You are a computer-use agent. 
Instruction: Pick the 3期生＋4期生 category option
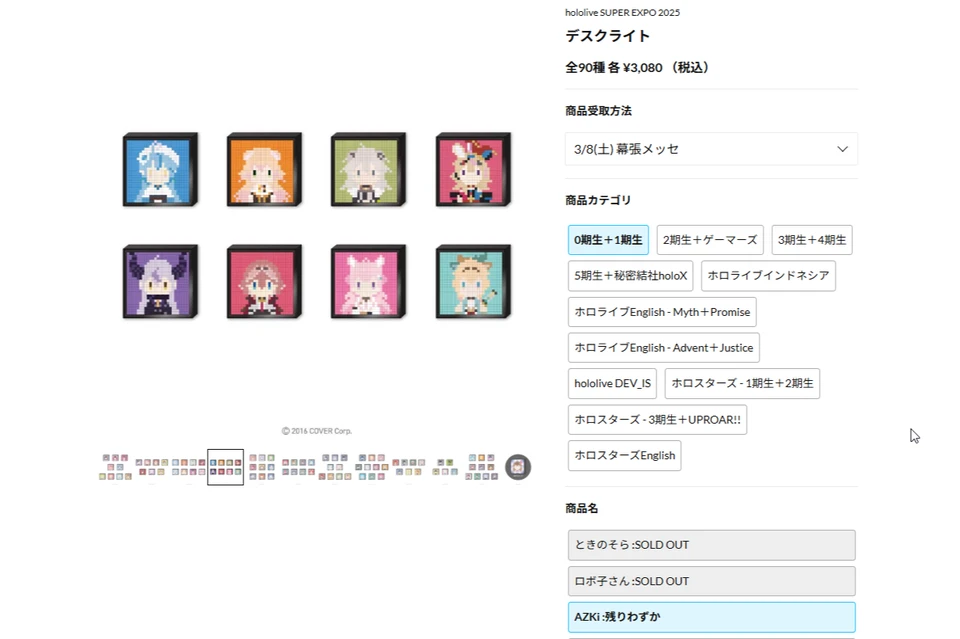tap(812, 240)
